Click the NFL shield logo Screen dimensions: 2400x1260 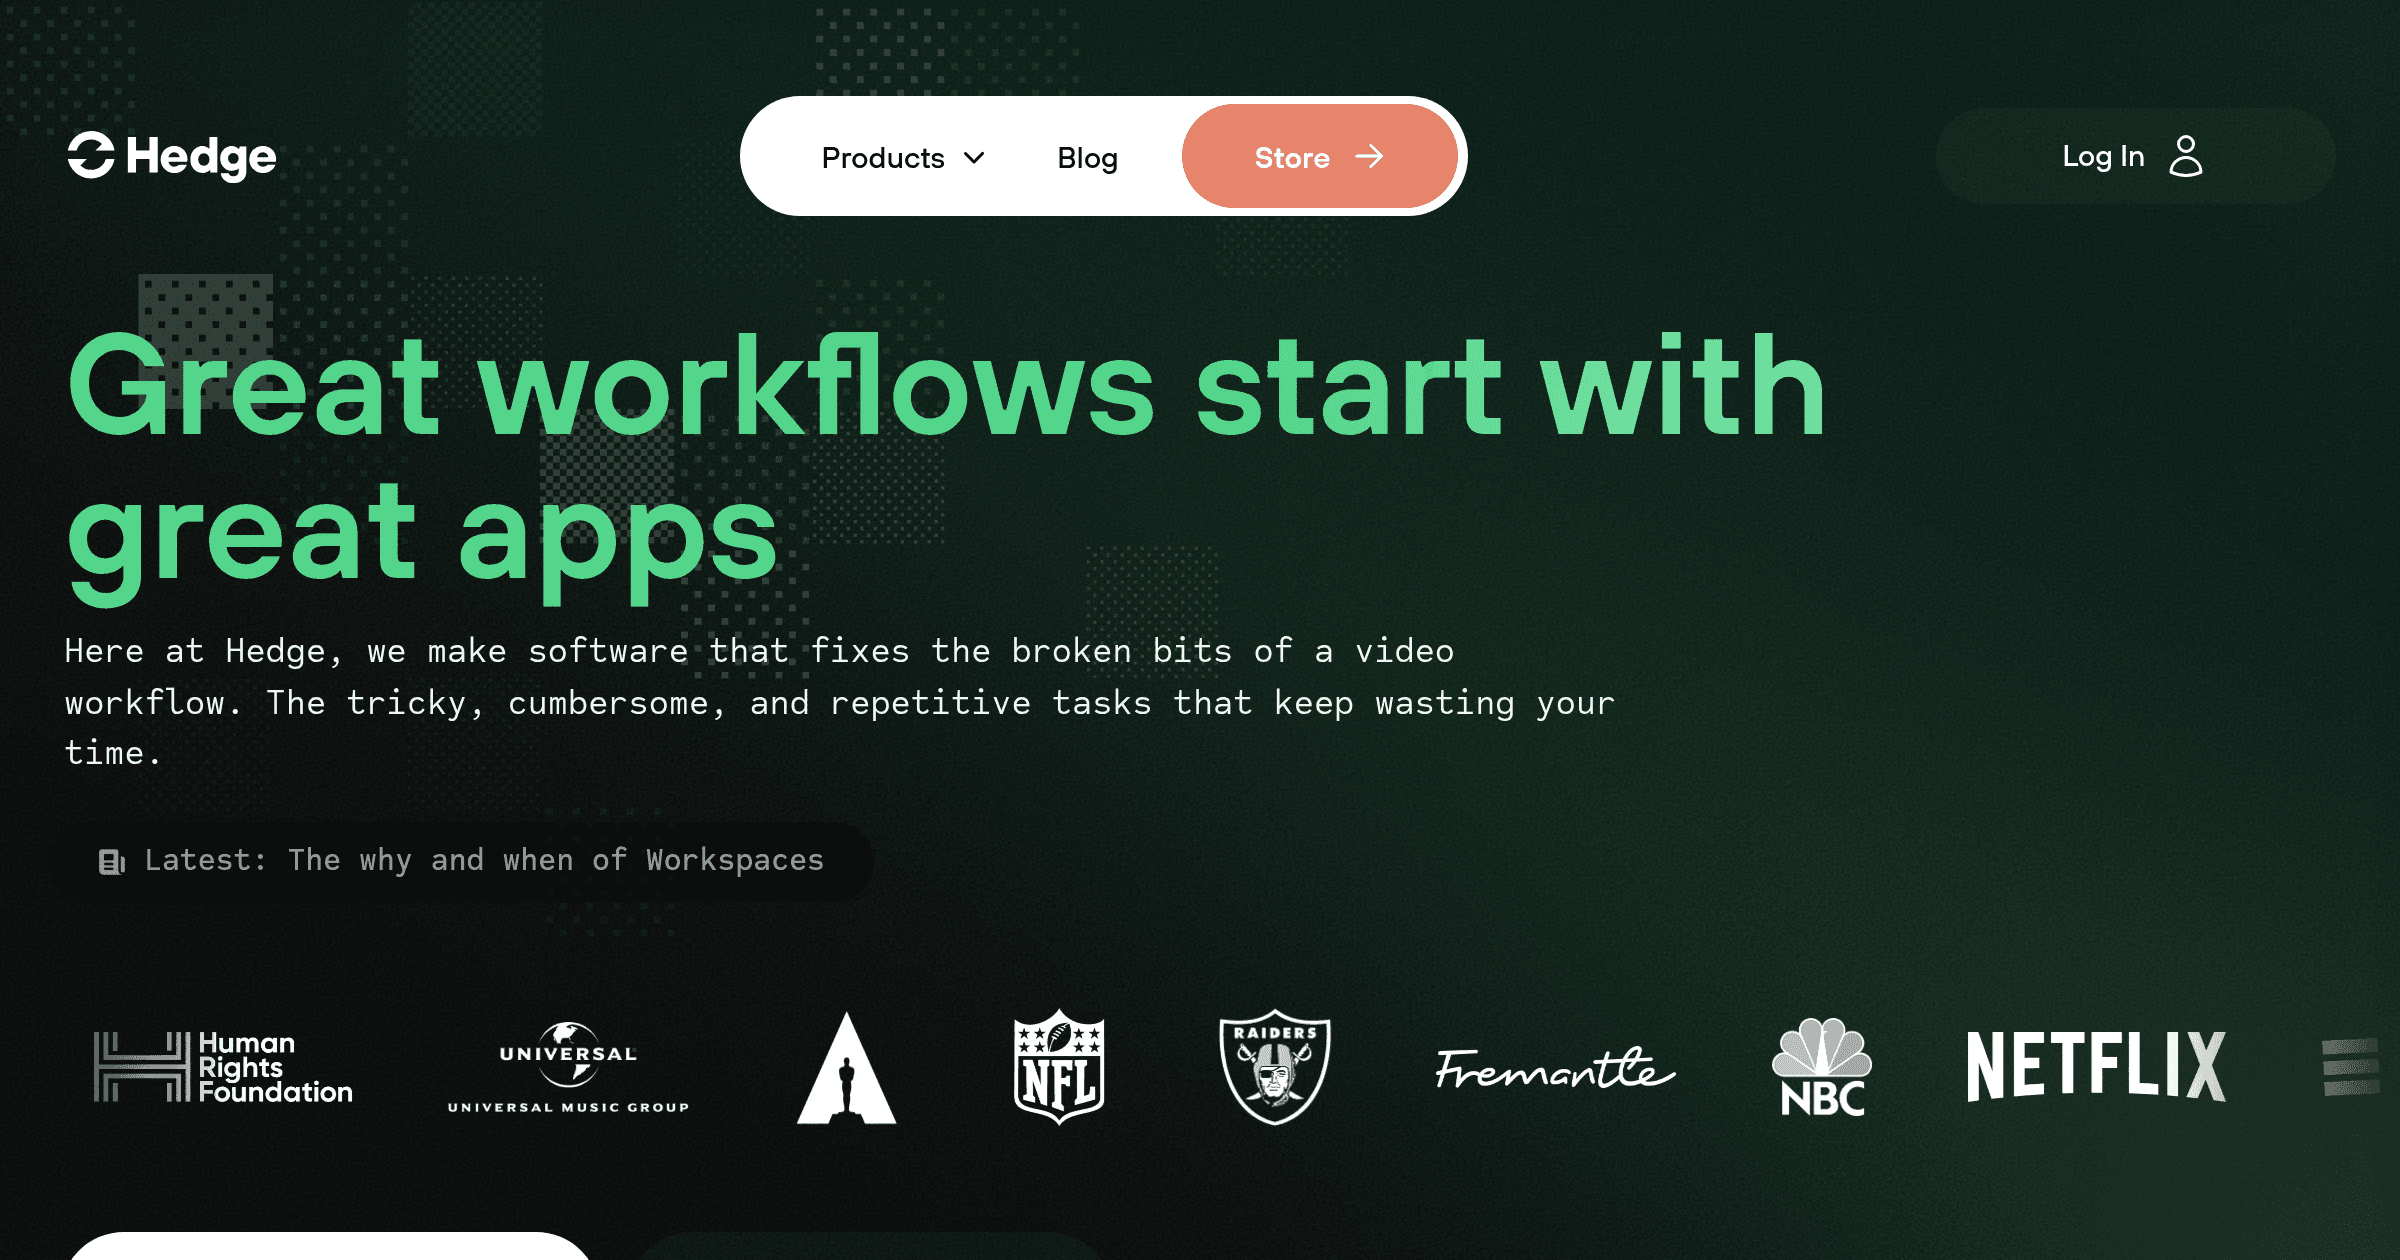pos(1059,1067)
